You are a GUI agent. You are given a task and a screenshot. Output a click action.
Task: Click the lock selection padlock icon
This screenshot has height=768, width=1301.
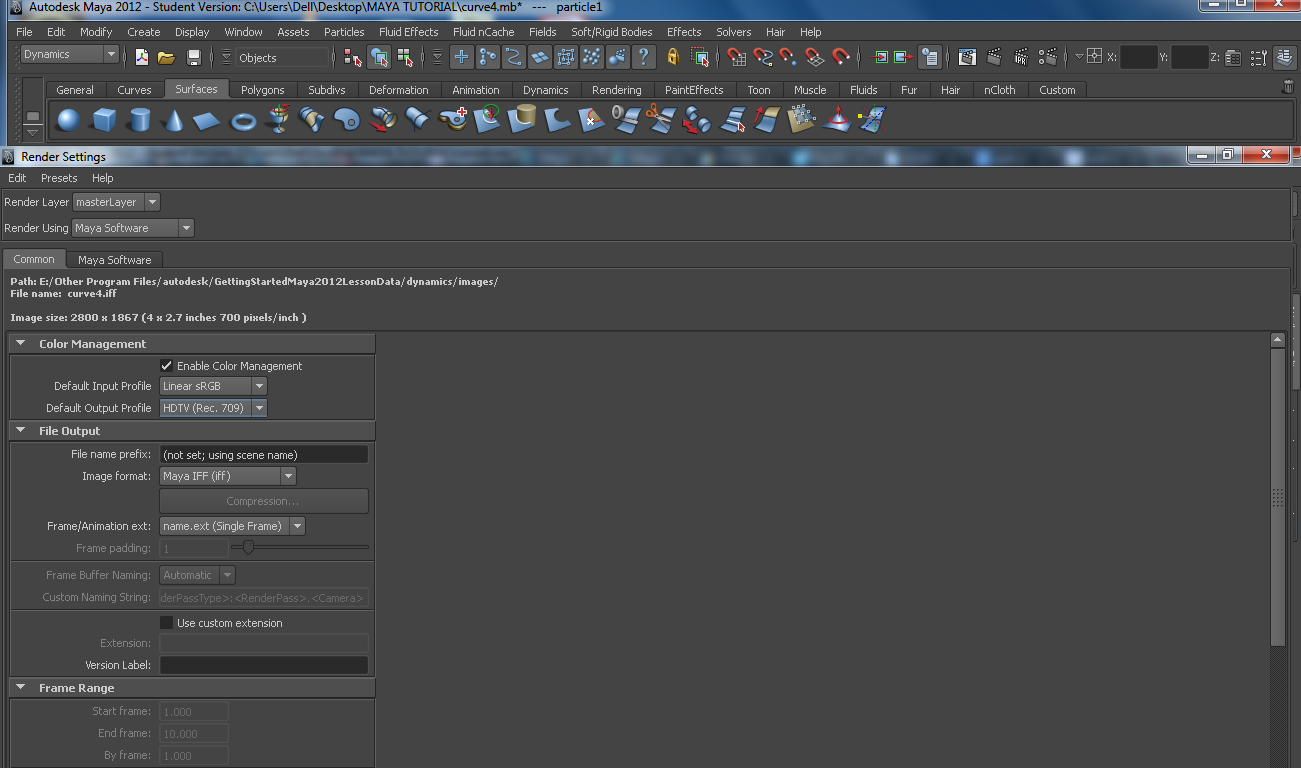coord(673,57)
